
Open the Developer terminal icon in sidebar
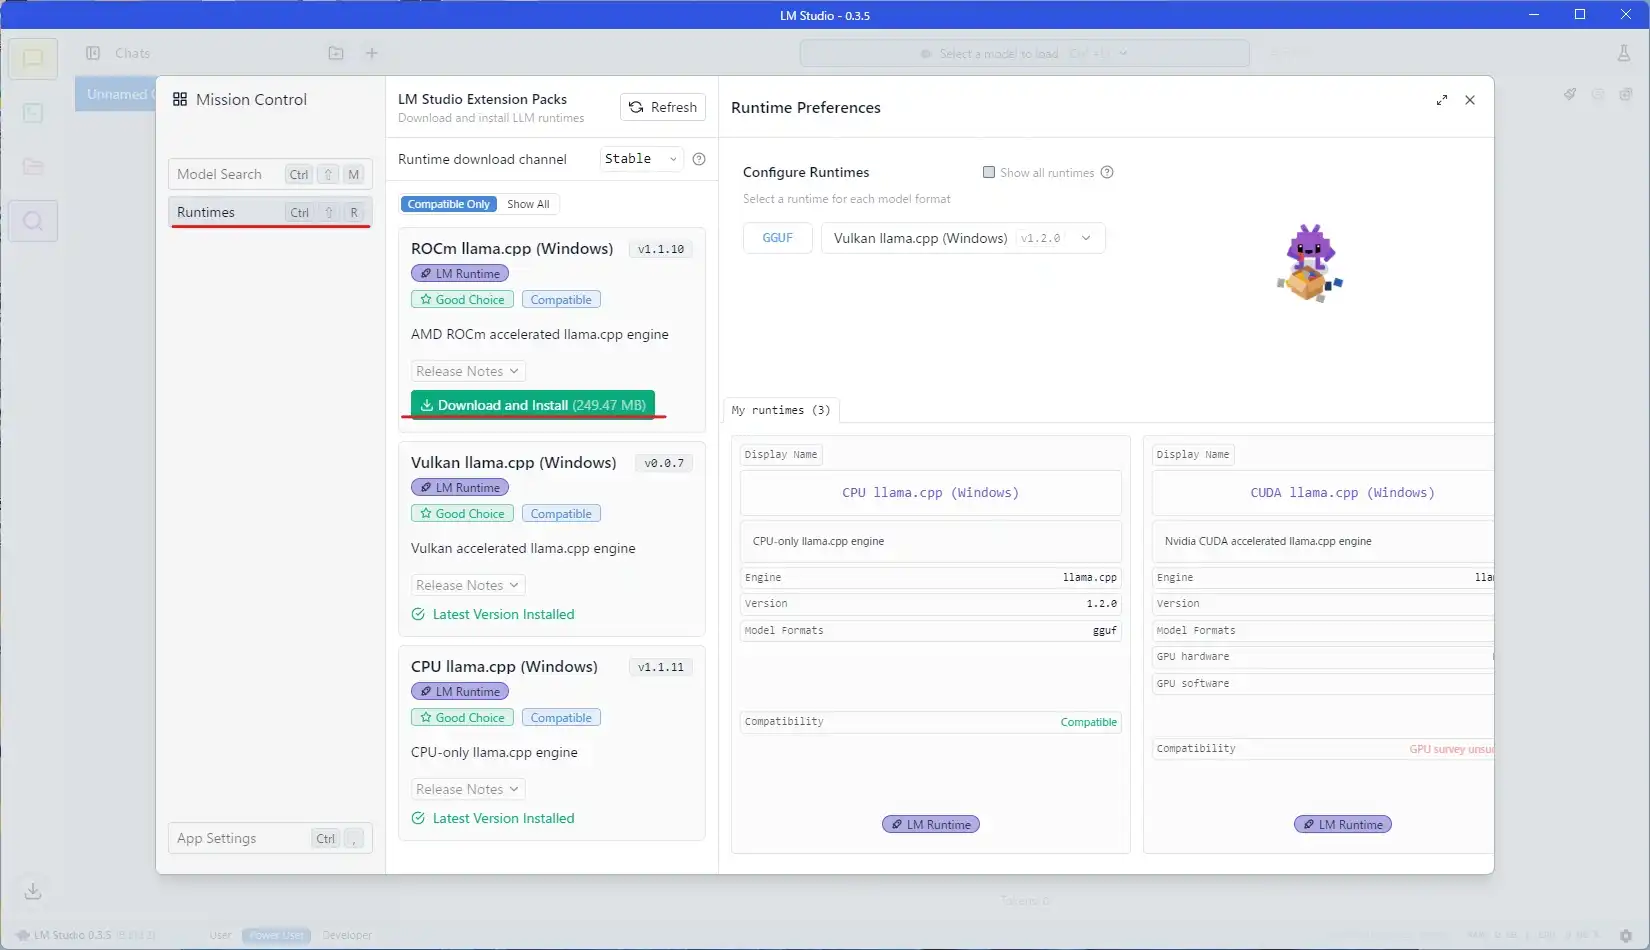tap(33, 113)
